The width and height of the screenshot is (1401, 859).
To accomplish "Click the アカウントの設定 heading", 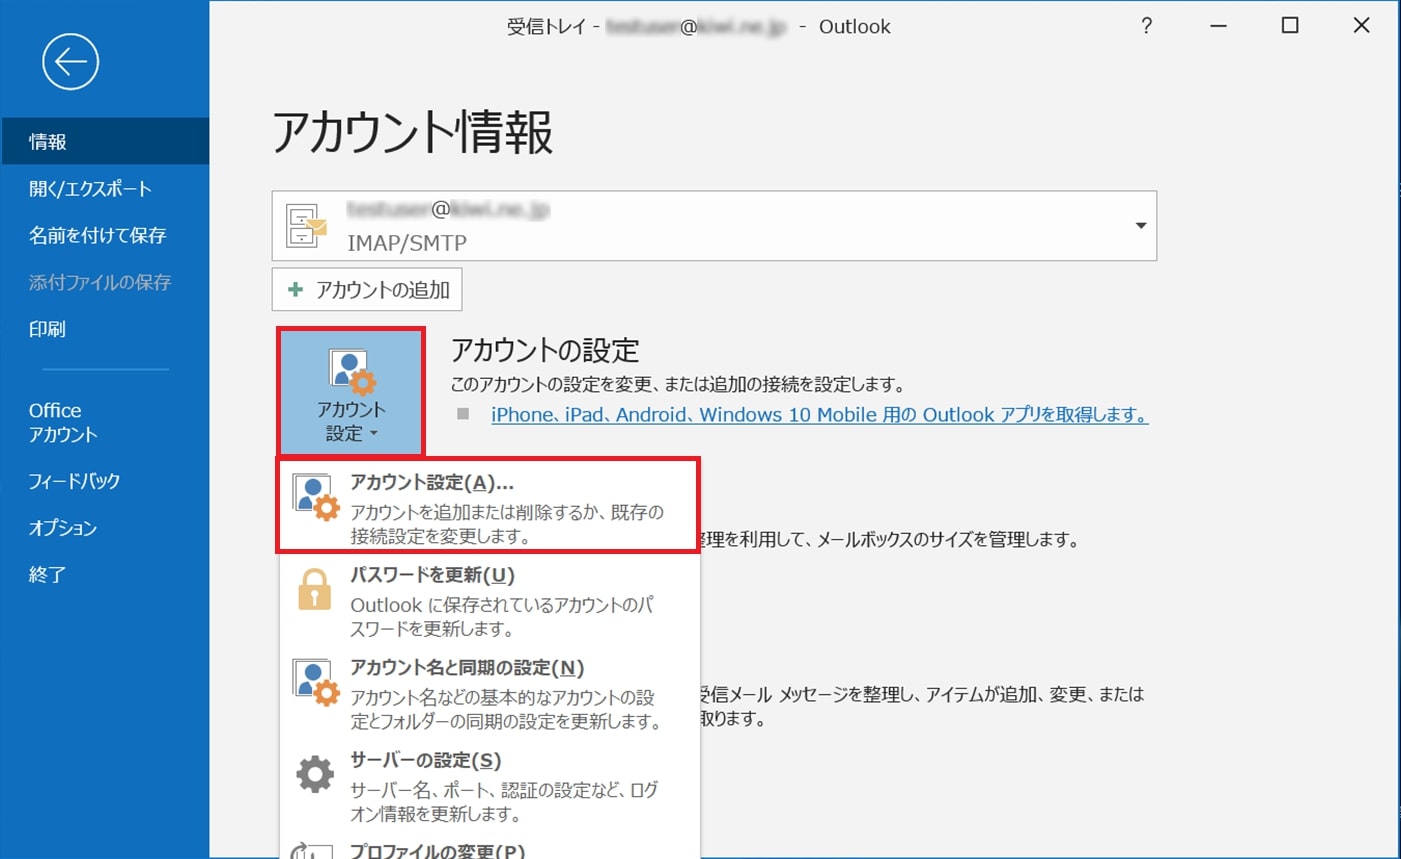I will [x=545, y=350].
